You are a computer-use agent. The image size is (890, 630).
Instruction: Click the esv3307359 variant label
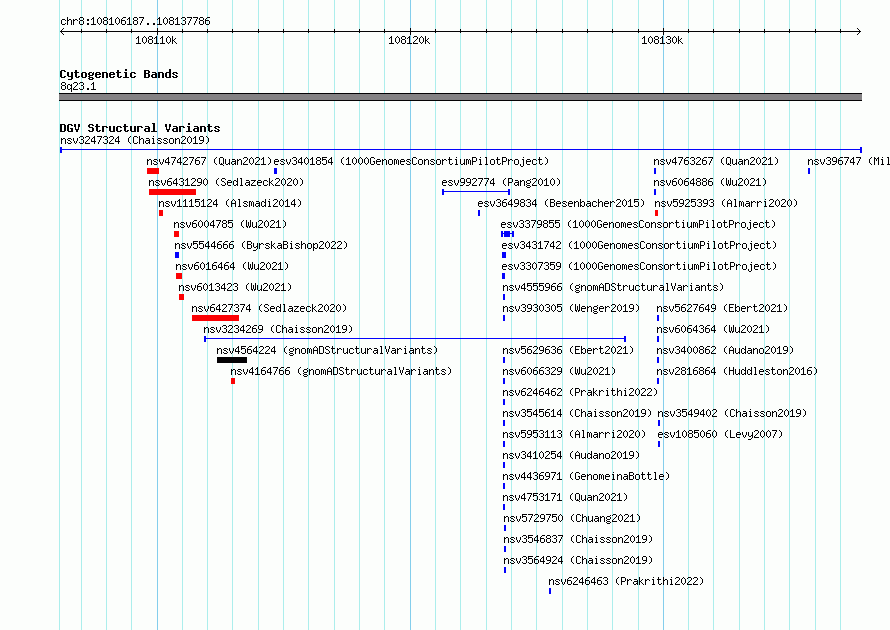(639, 266)
